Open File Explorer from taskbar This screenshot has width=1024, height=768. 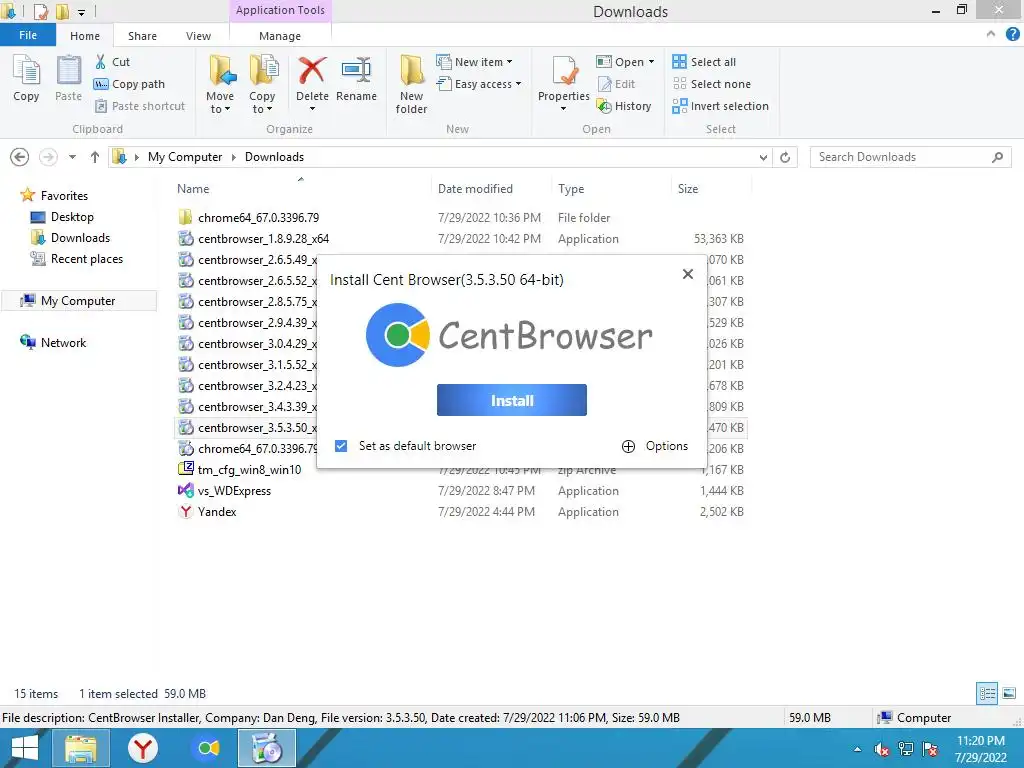click(80, 748)
